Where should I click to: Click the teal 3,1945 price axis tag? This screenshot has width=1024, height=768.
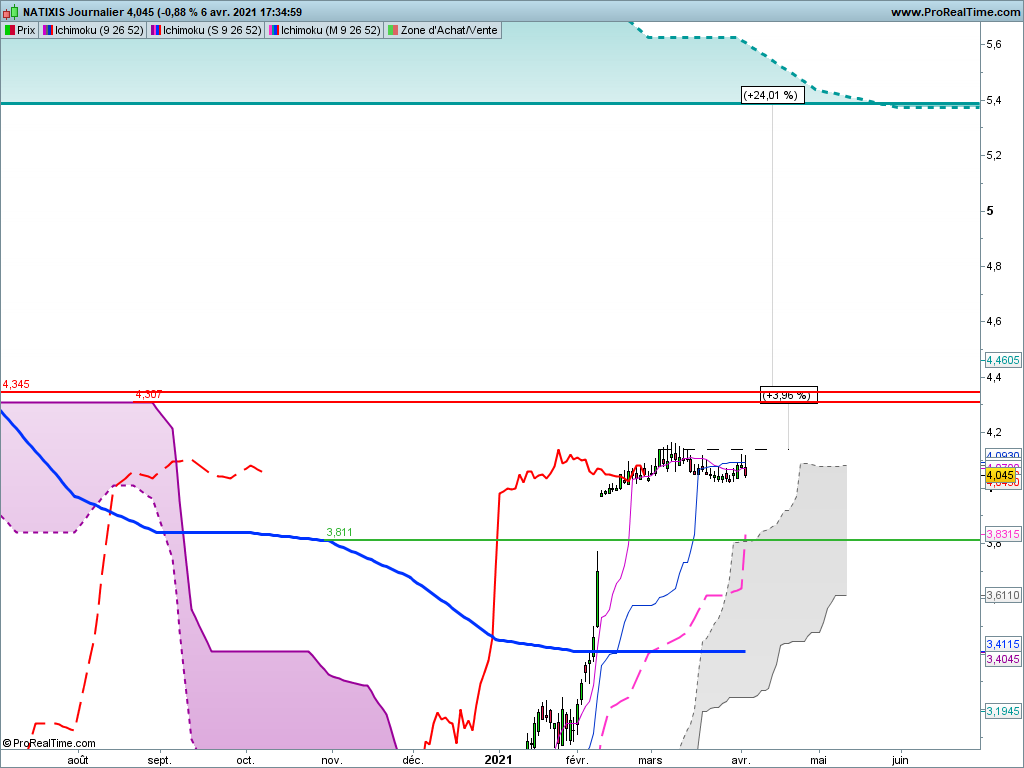(1002, 711)
